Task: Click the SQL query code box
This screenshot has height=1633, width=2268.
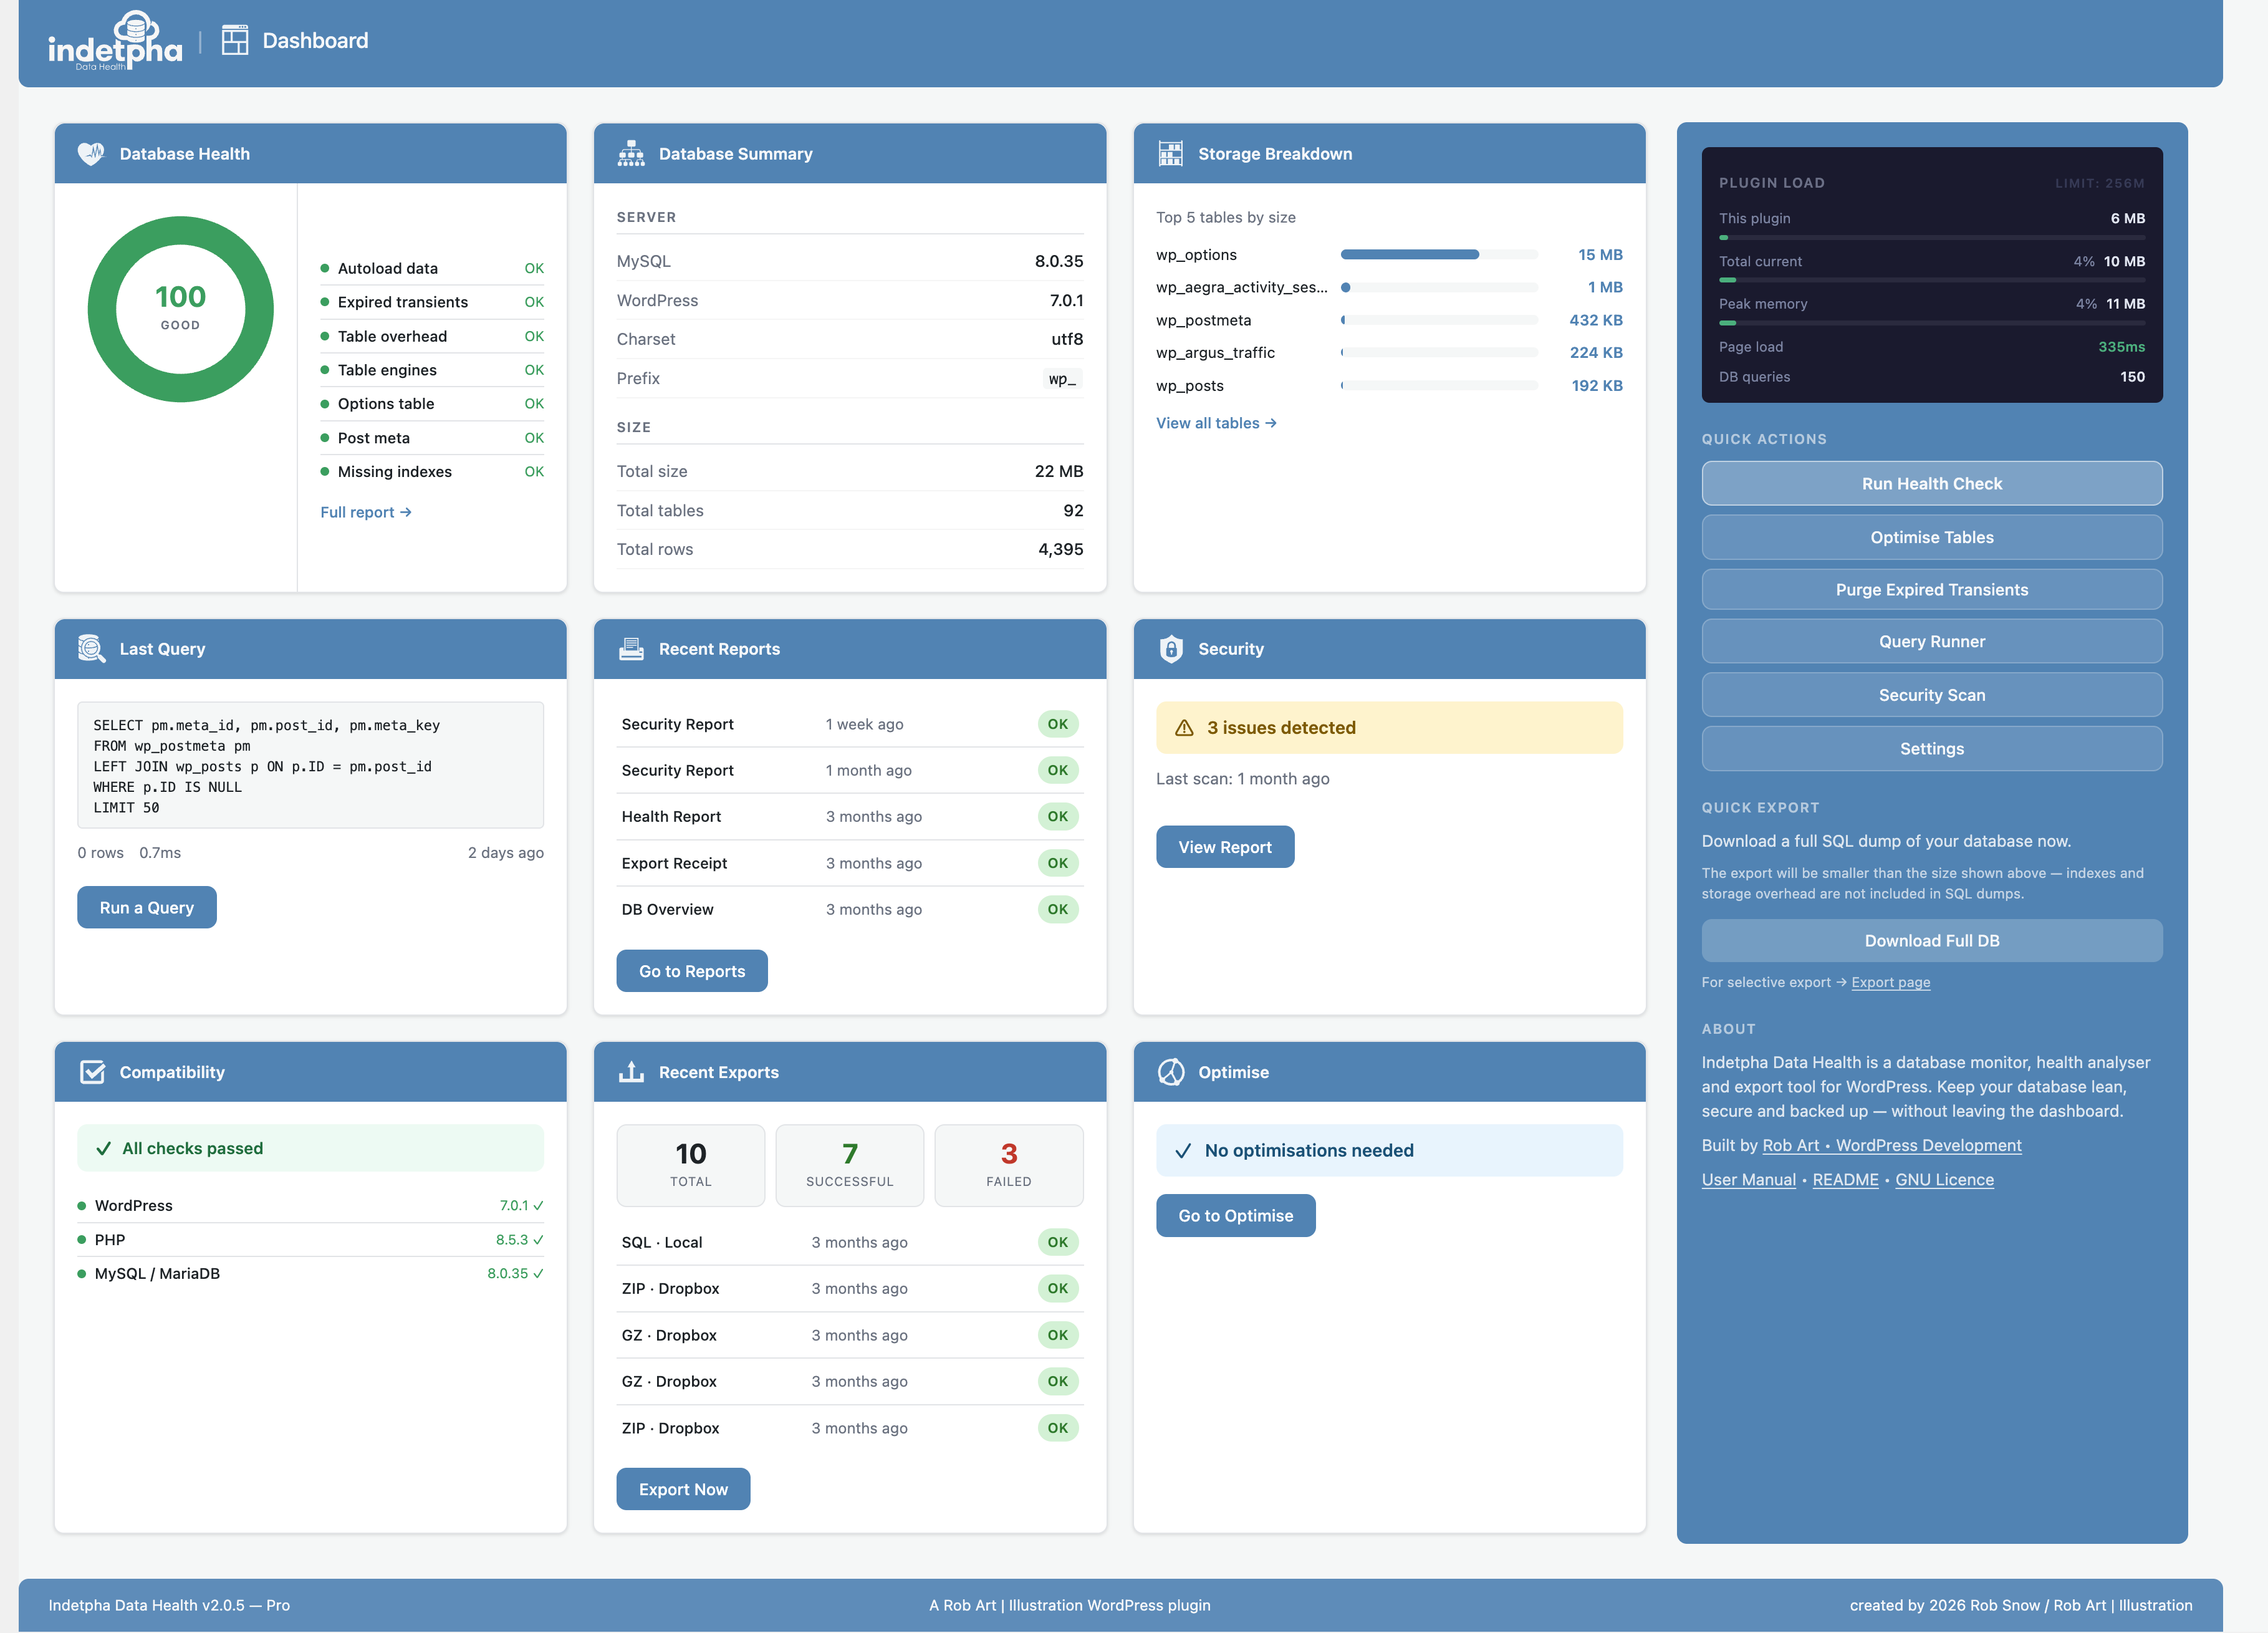Action: coord(311,766)
